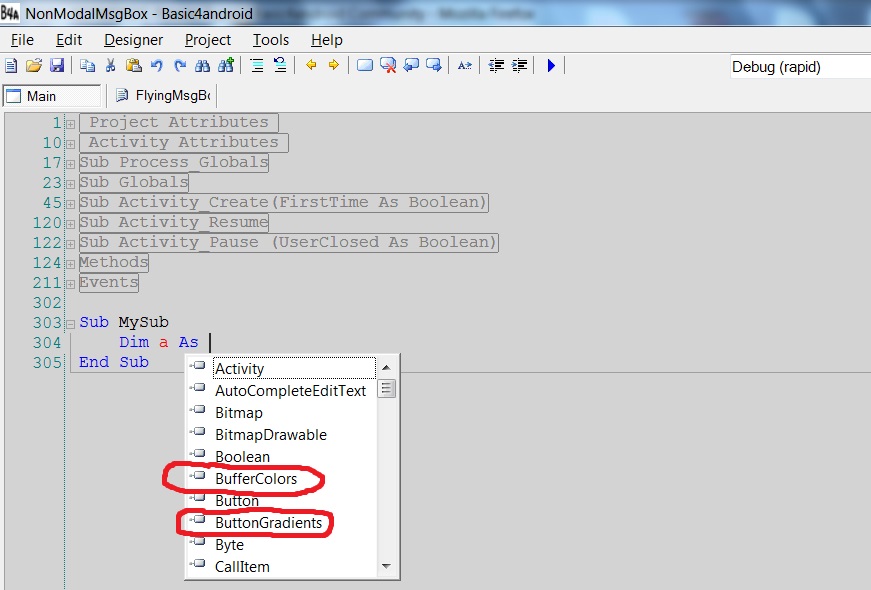The width and height of the screenshot is (871, 590).
Task: Collapse Sub MySub at line 303
Action: (71, 324)
